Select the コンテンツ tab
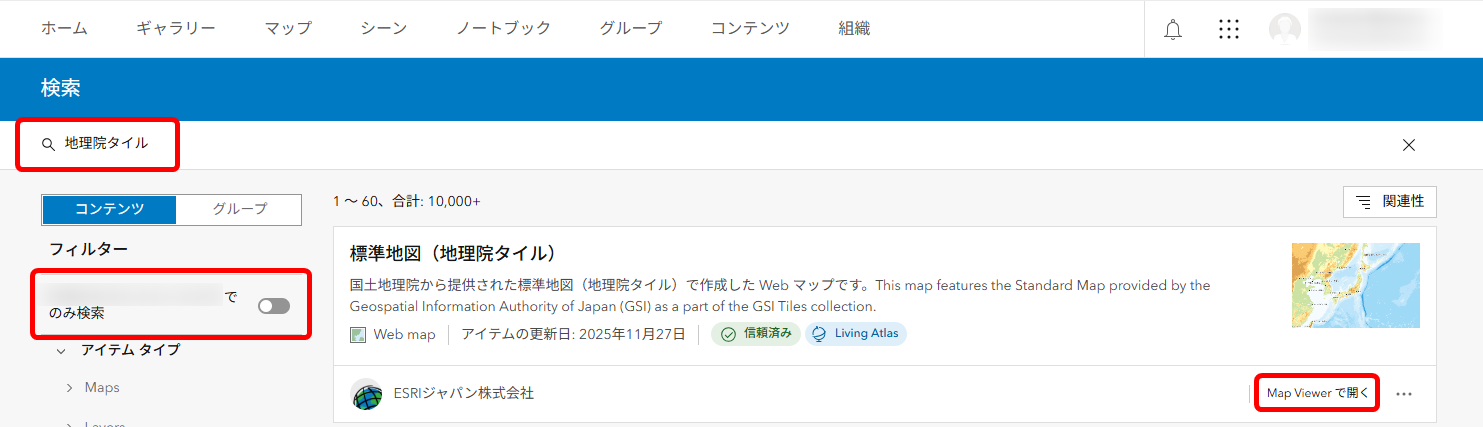 click(110, 209)
